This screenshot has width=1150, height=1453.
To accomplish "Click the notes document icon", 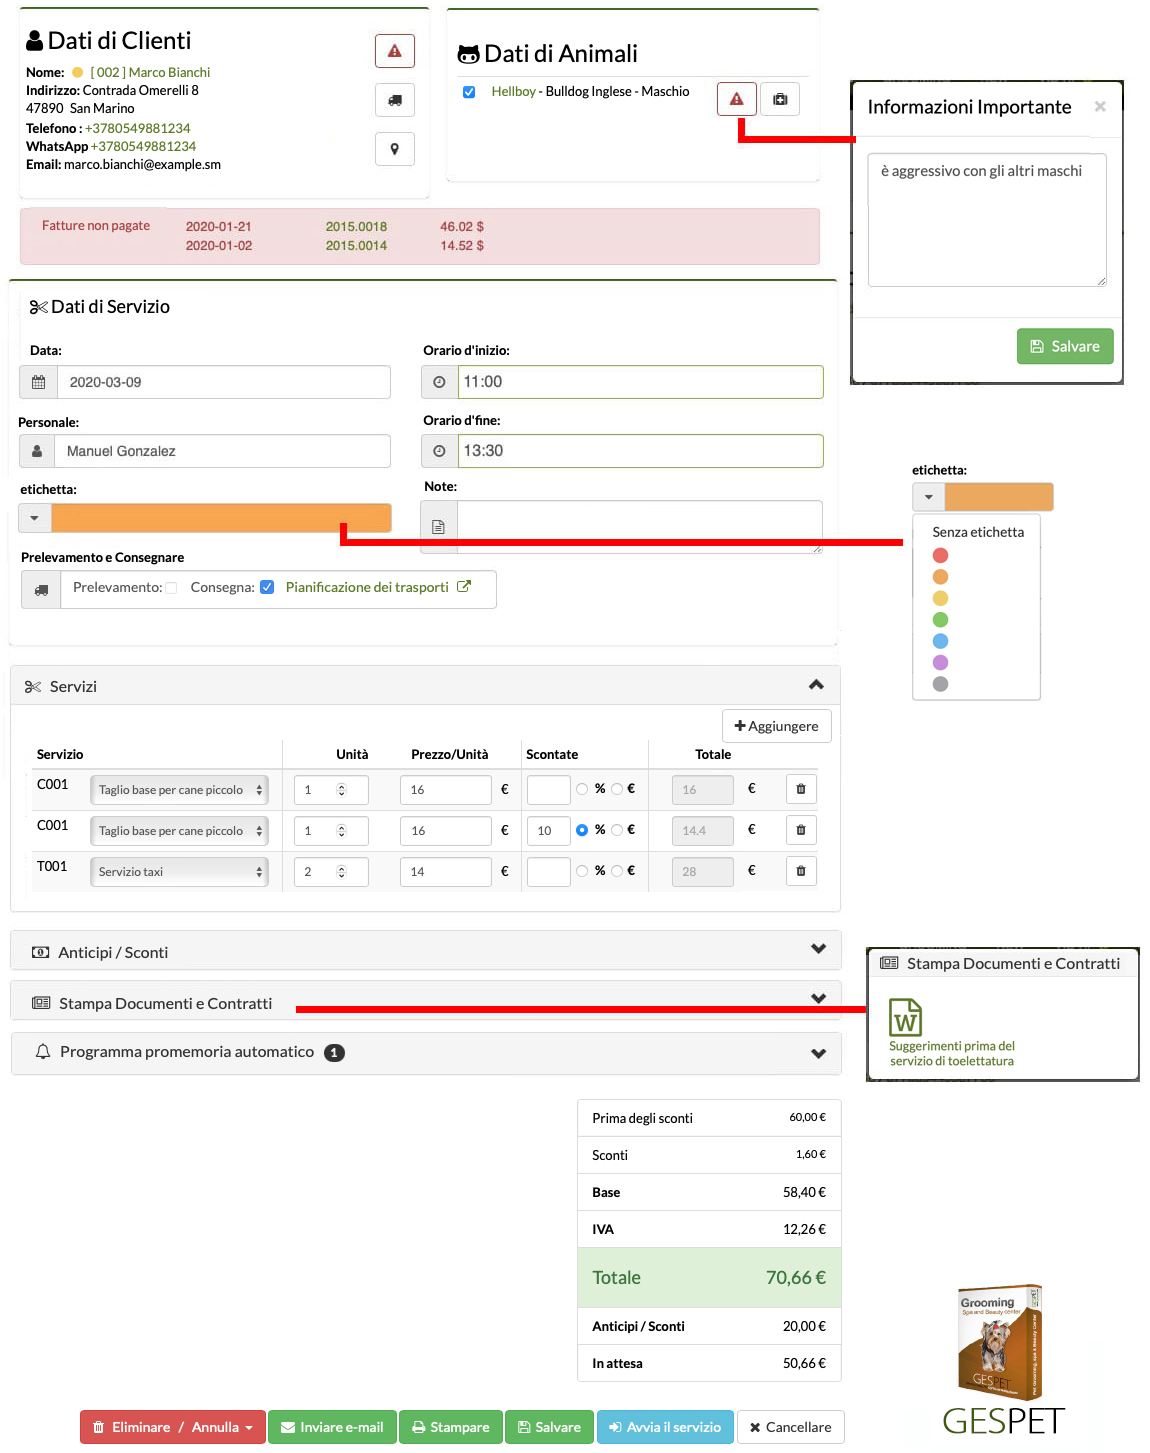I will point(439,527).
